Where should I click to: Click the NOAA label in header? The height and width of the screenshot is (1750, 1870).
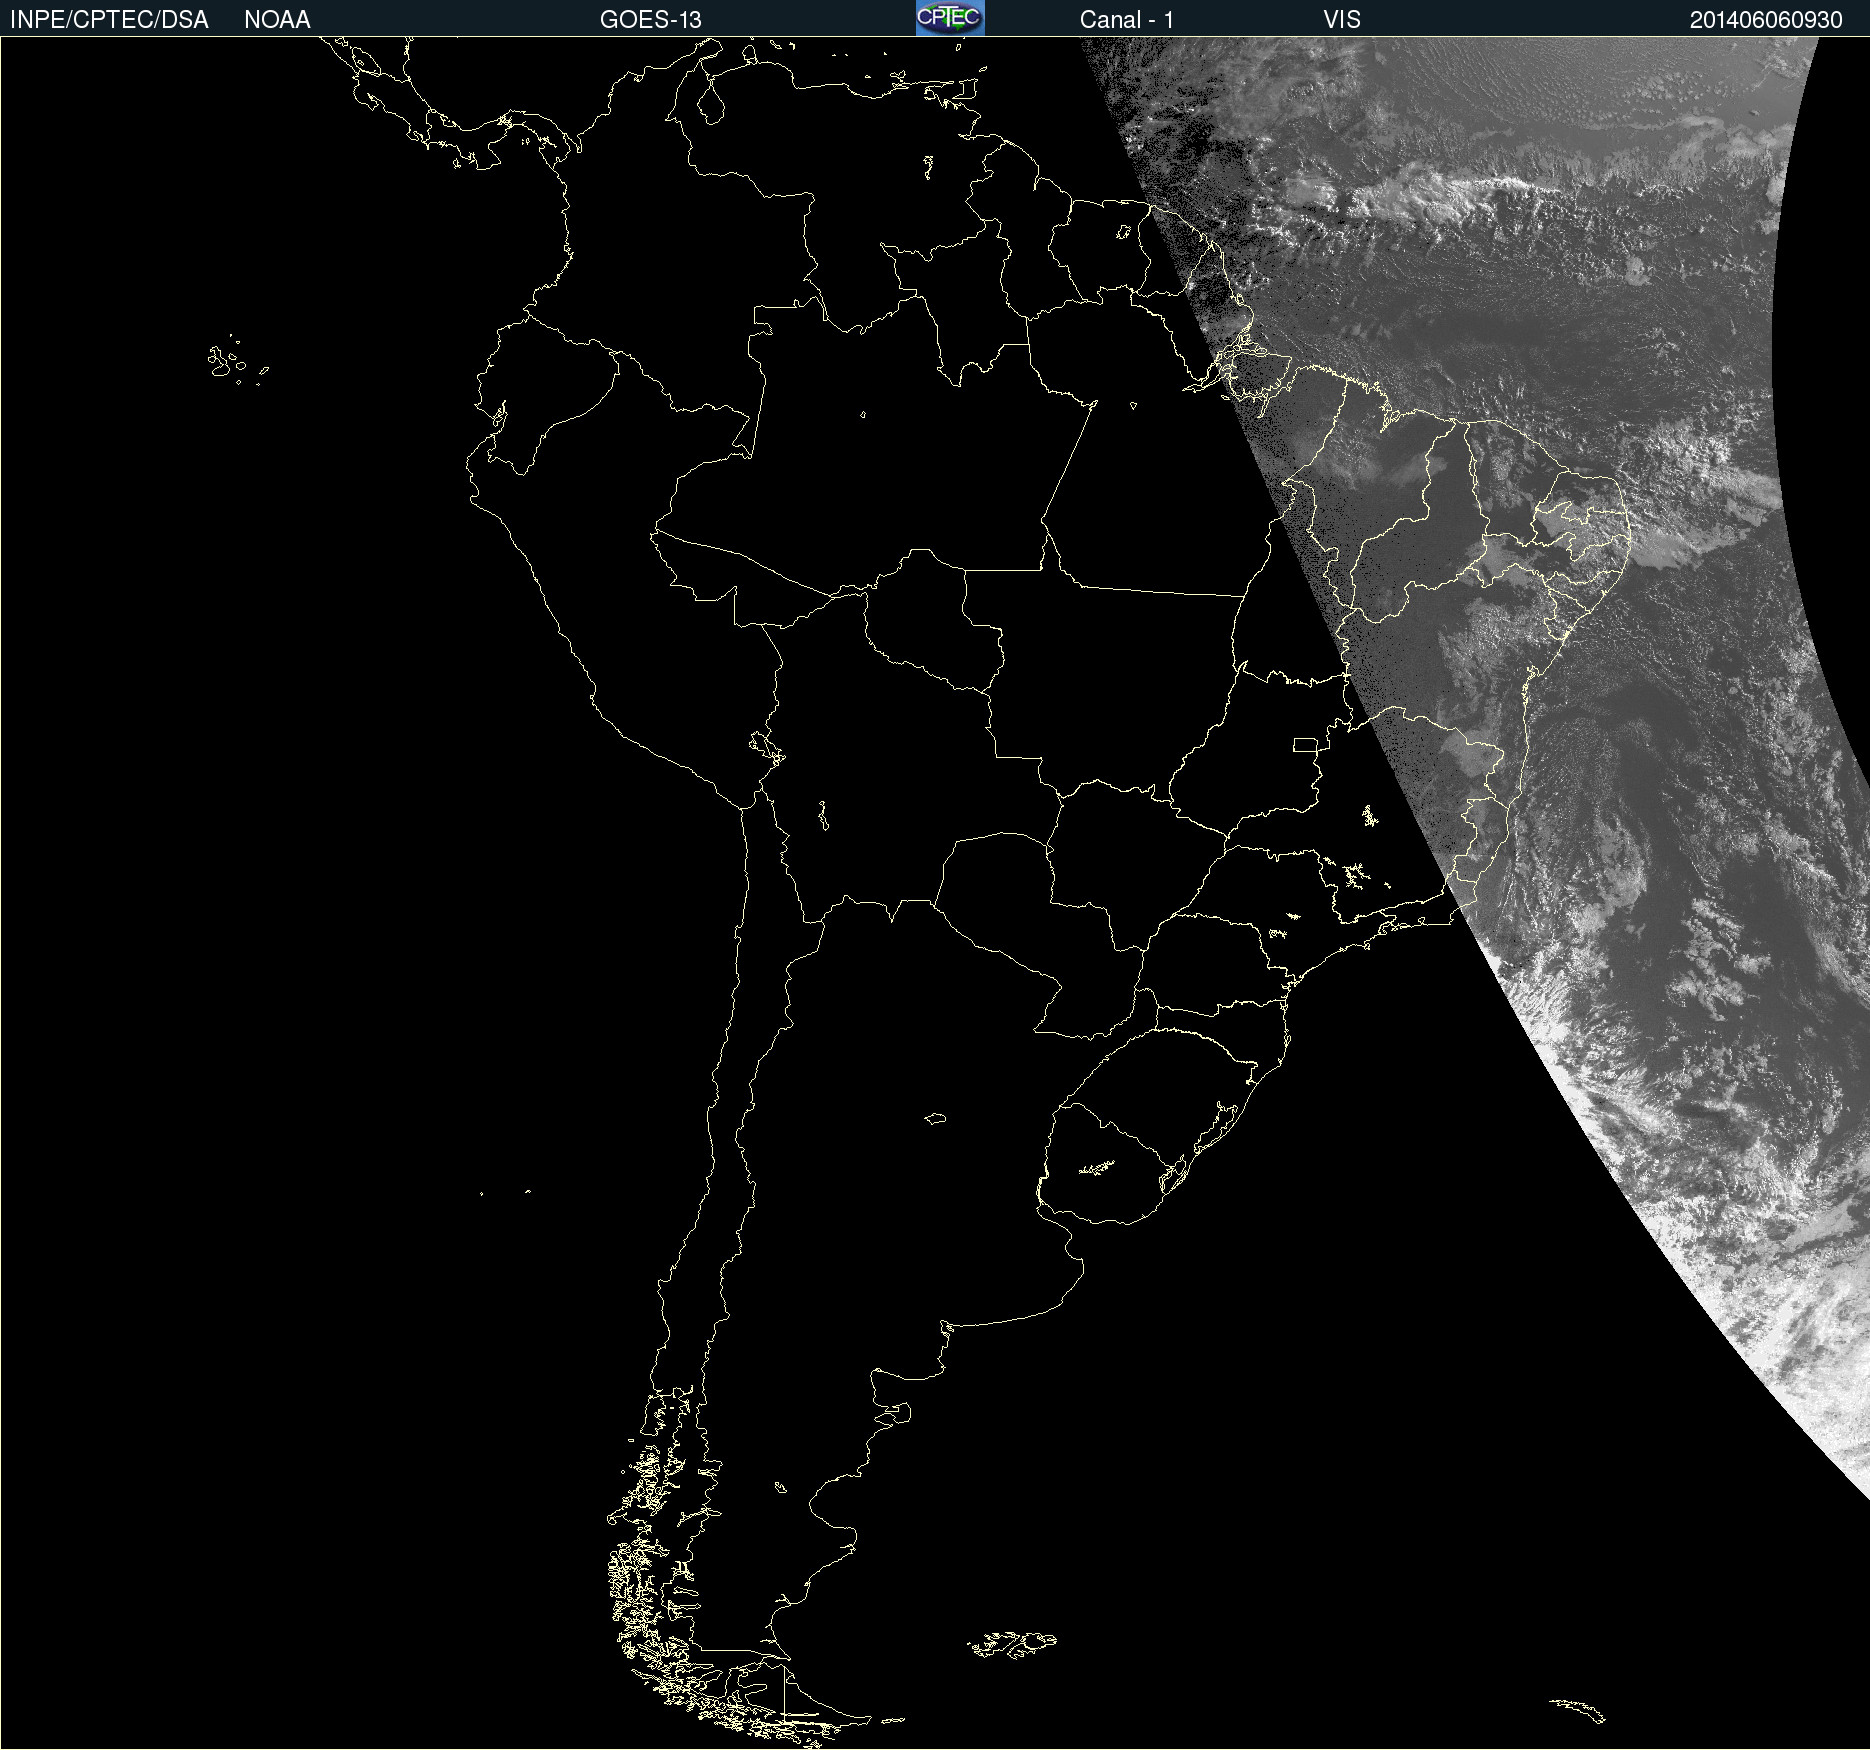pos(277,20)
